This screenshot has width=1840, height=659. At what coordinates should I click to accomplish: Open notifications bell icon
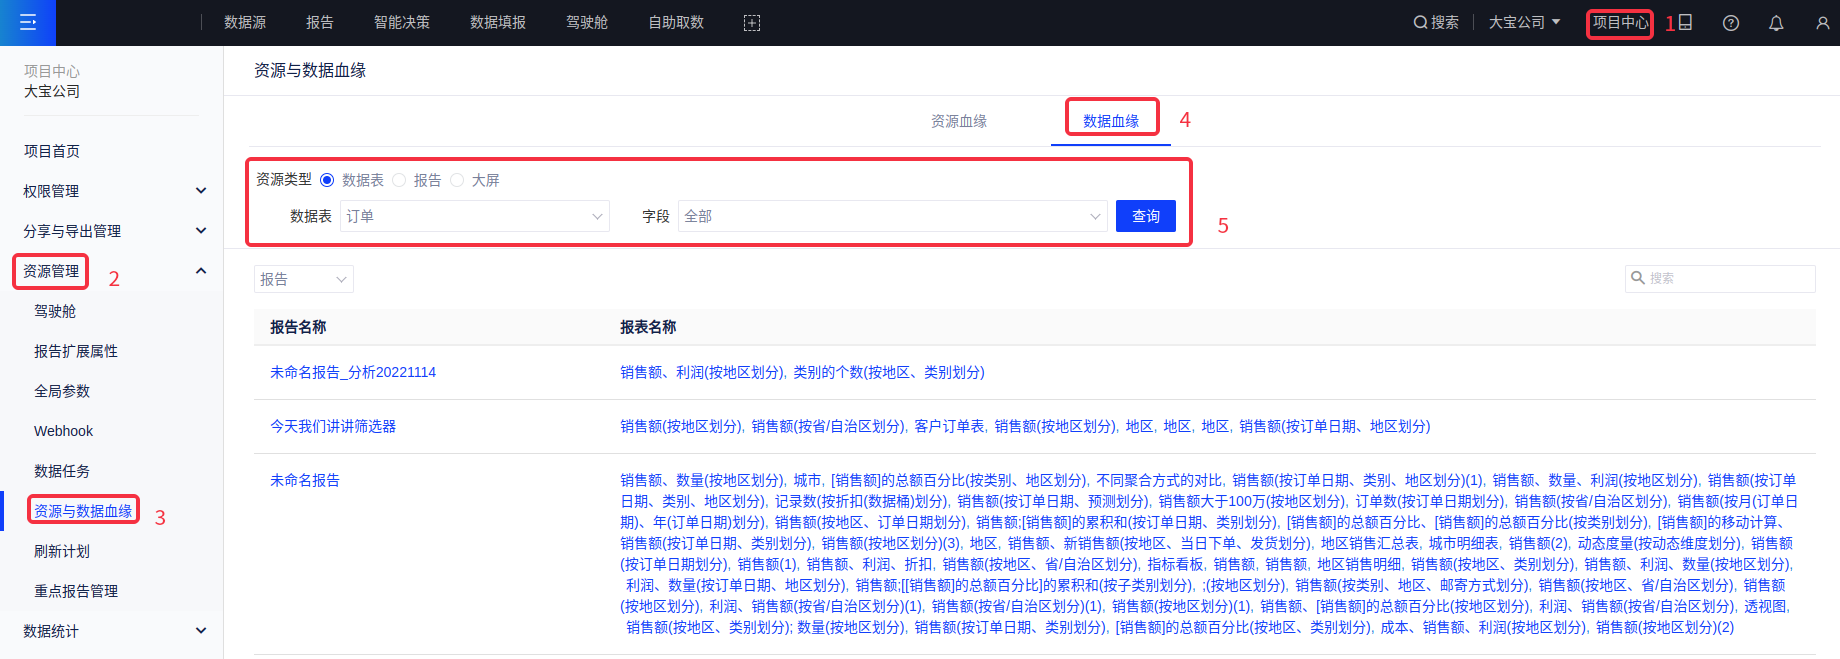1776,23
